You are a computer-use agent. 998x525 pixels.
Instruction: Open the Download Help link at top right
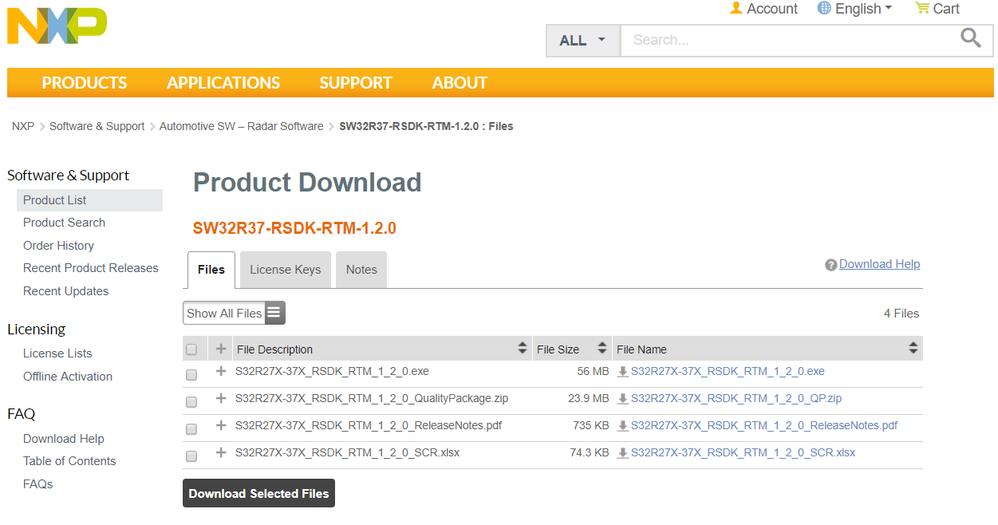[x=879, y=264]
